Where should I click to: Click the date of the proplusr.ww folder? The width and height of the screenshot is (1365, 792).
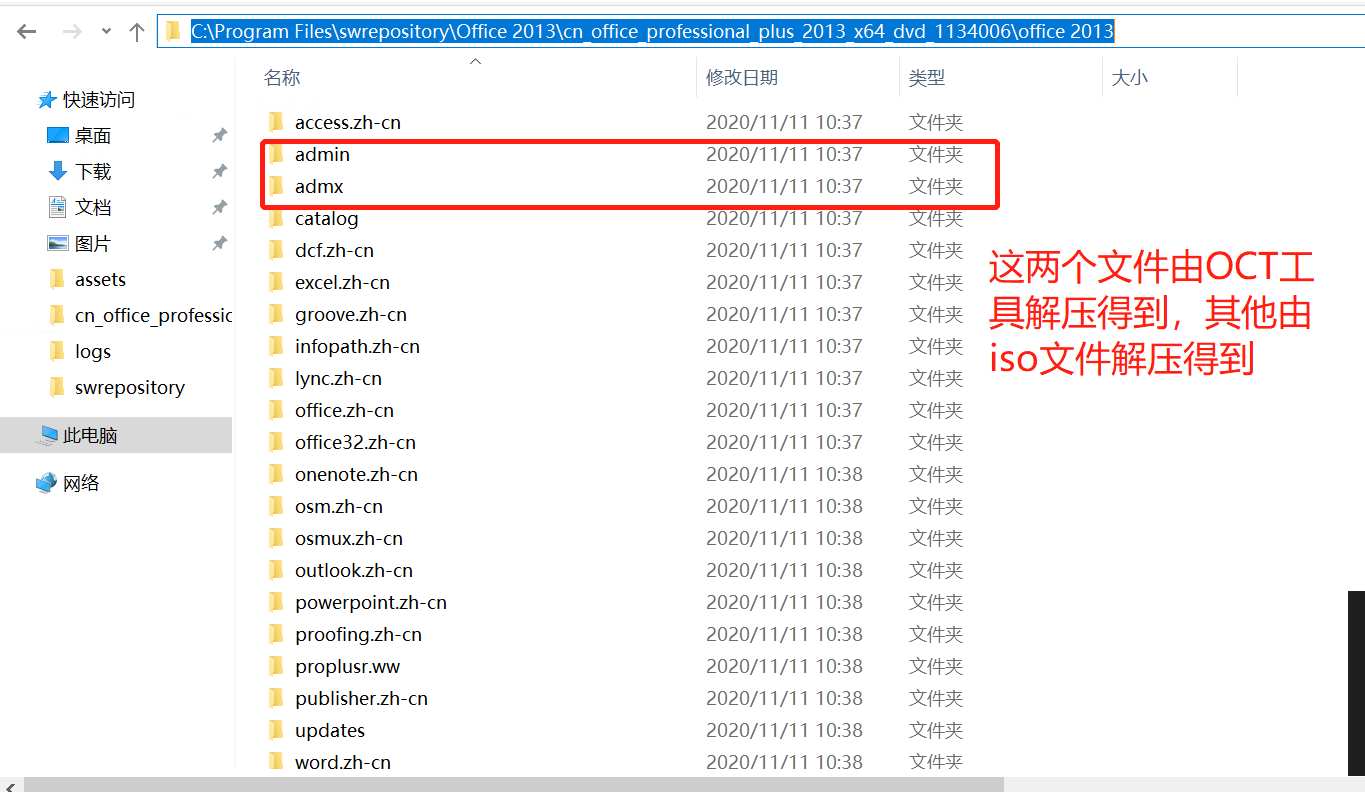point(784,666)
